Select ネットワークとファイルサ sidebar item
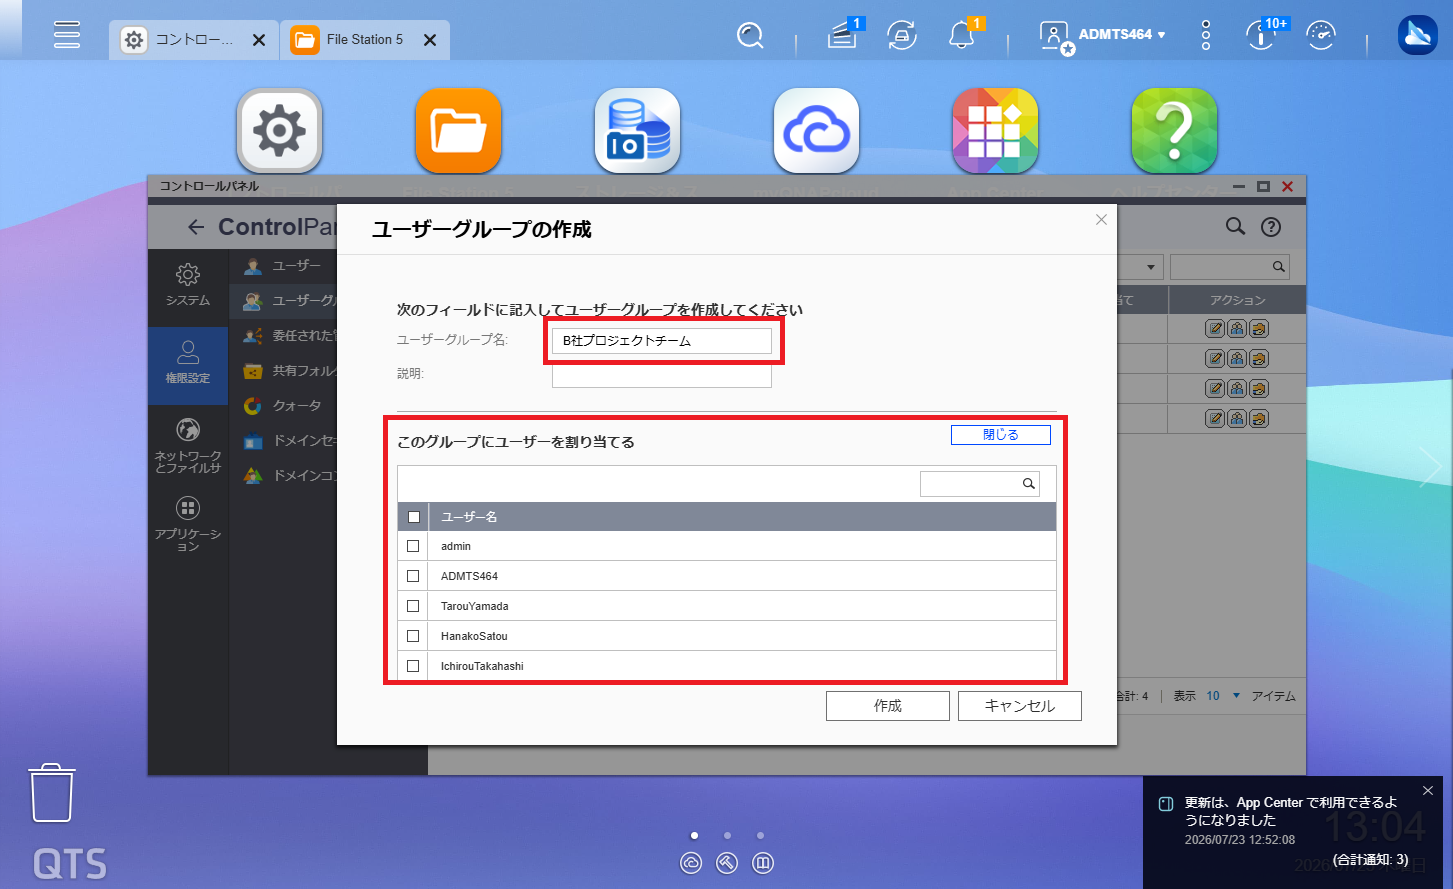This screenshot has width=1453, height=889. coord(188,445)
